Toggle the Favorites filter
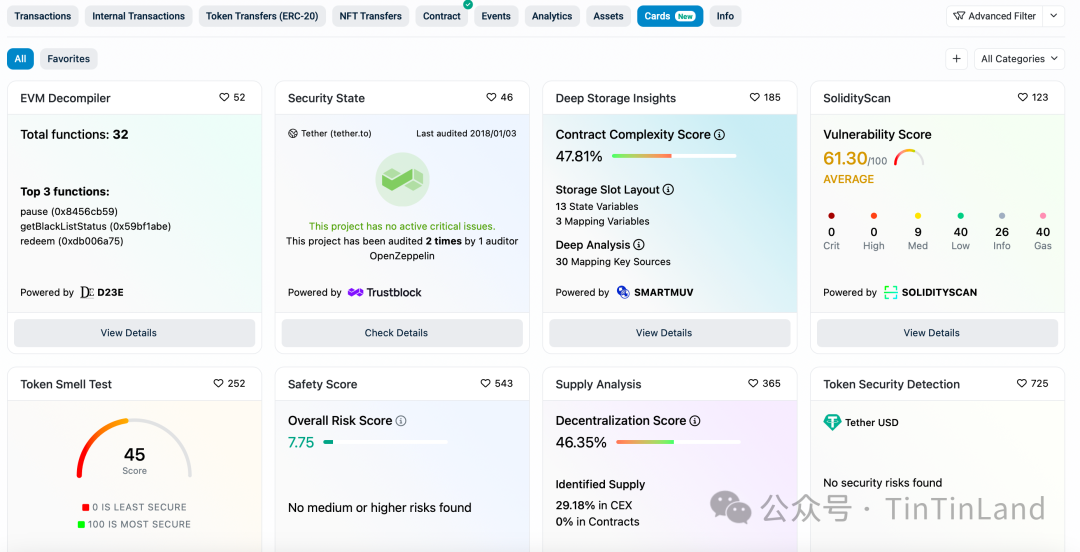The image size is (1080, 552). click(x=69, y=59)
